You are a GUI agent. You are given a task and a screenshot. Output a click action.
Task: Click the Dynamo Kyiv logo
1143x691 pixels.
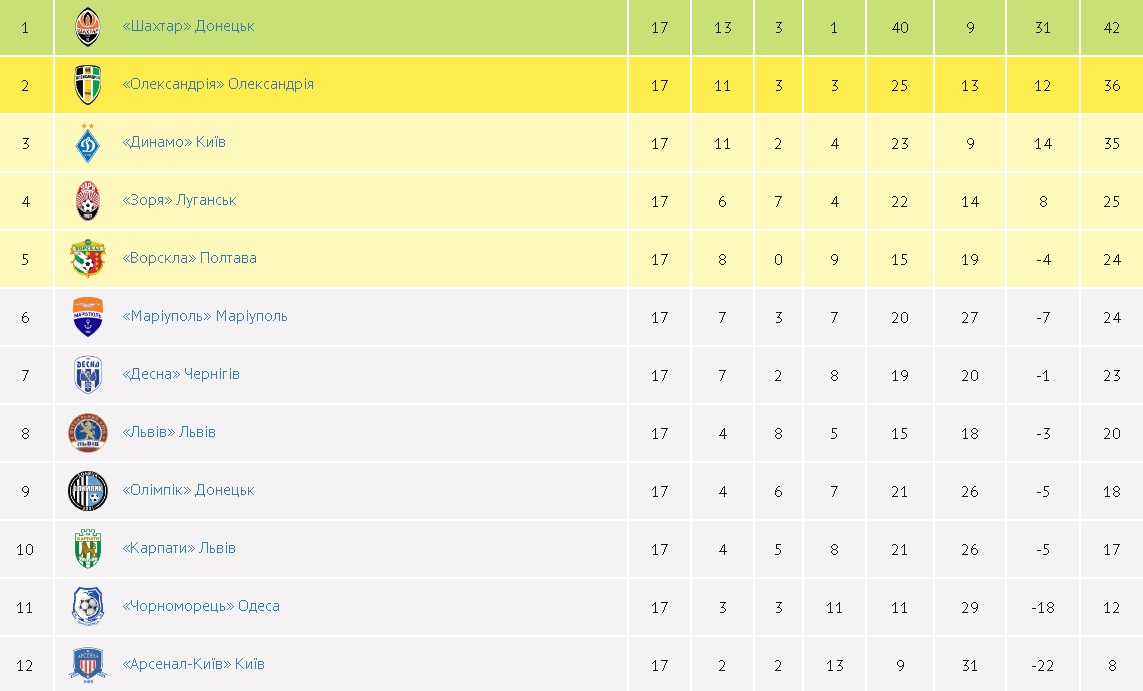88,143
